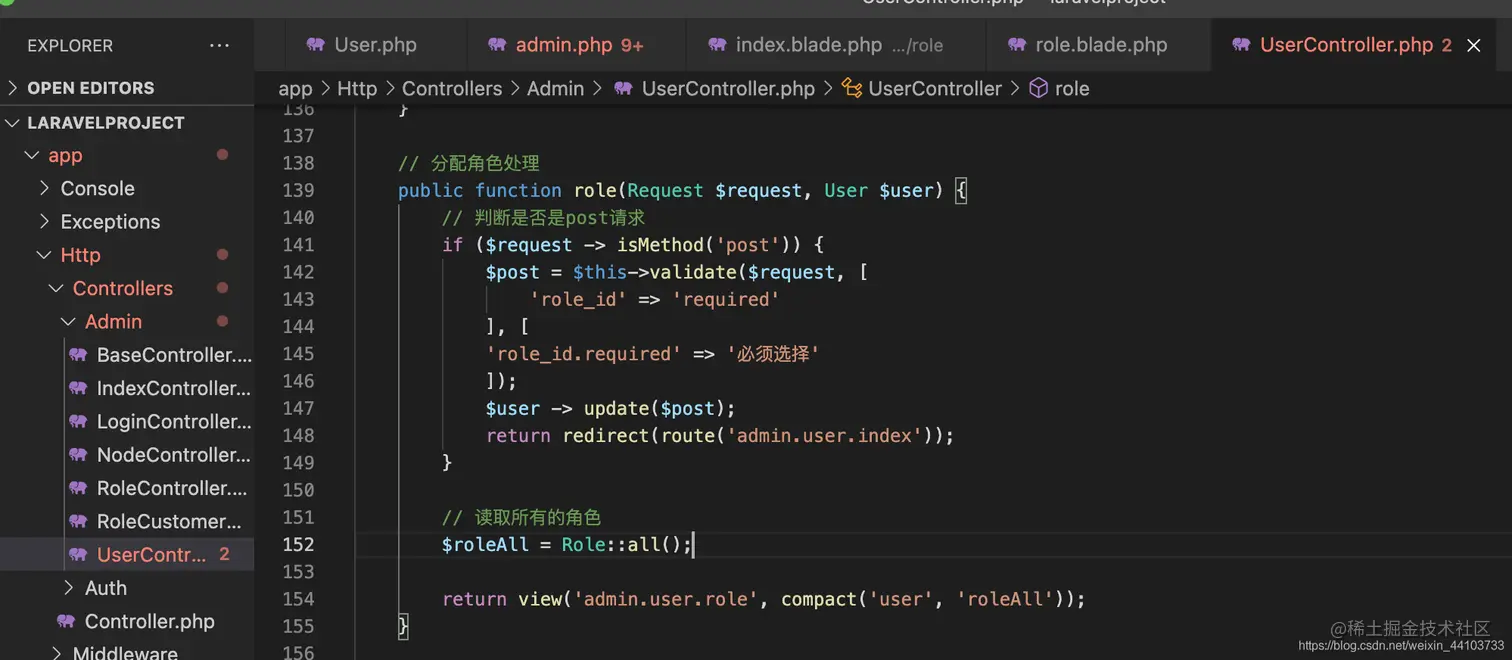Click breadcrumb UserController class
The width and height of the screenshot is (1512, 660).
935,89
